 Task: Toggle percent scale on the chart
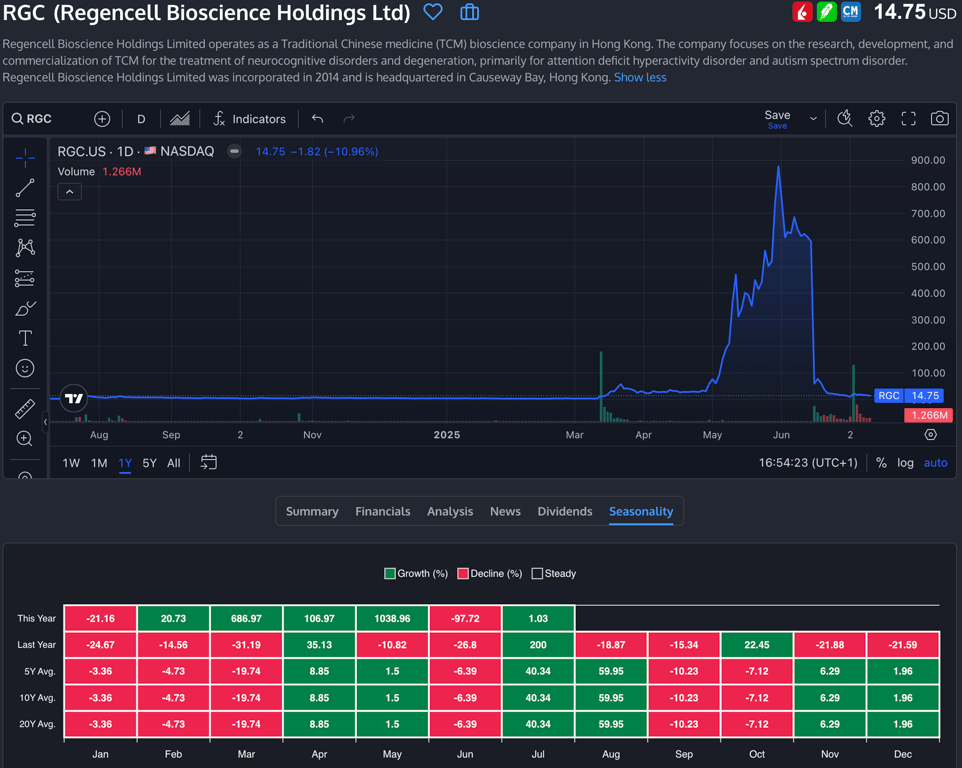(881, 463)
